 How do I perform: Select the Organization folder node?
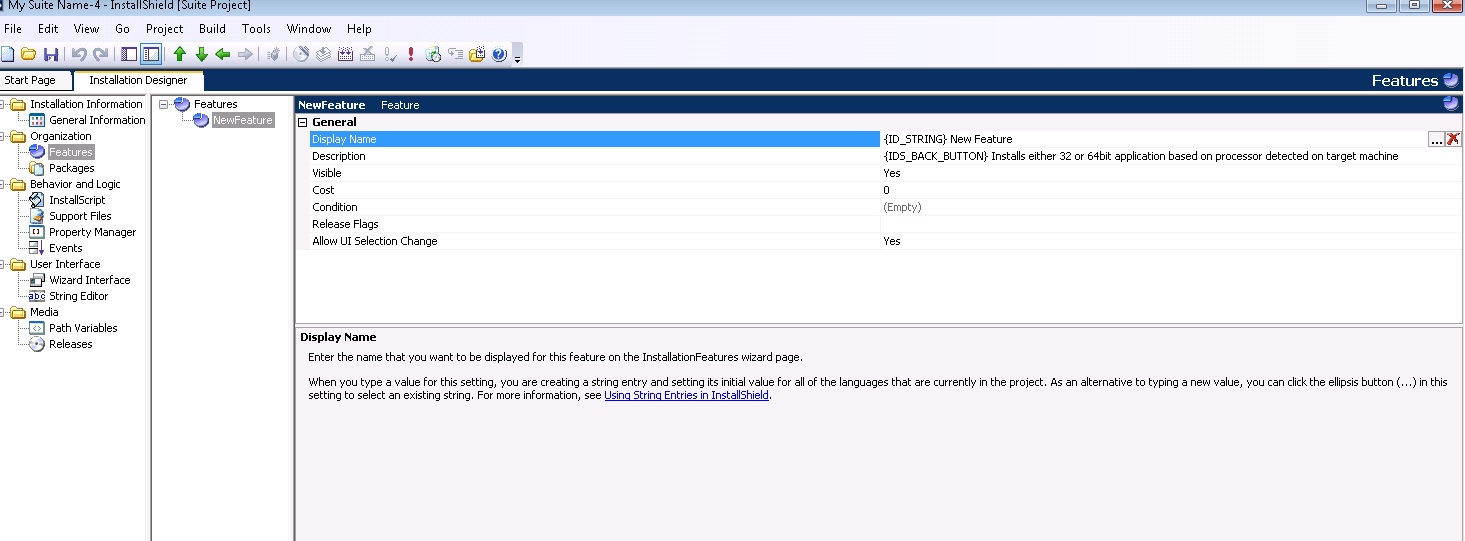coord(60,136)
